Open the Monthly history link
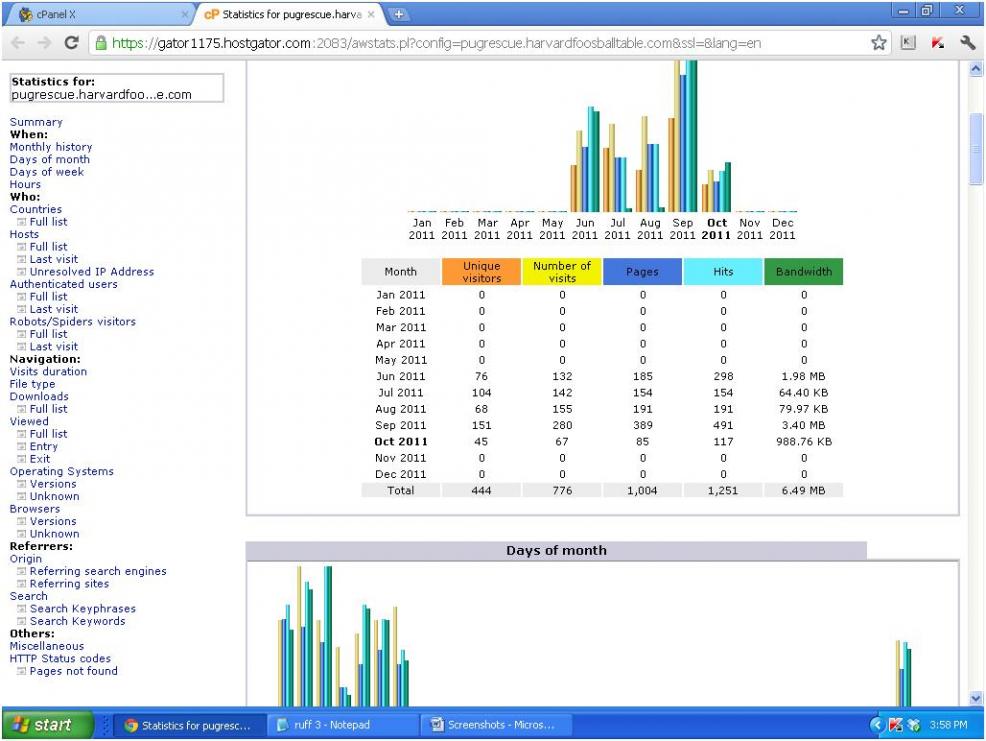The height and width of the screenshot is (741, 986). 50,147
